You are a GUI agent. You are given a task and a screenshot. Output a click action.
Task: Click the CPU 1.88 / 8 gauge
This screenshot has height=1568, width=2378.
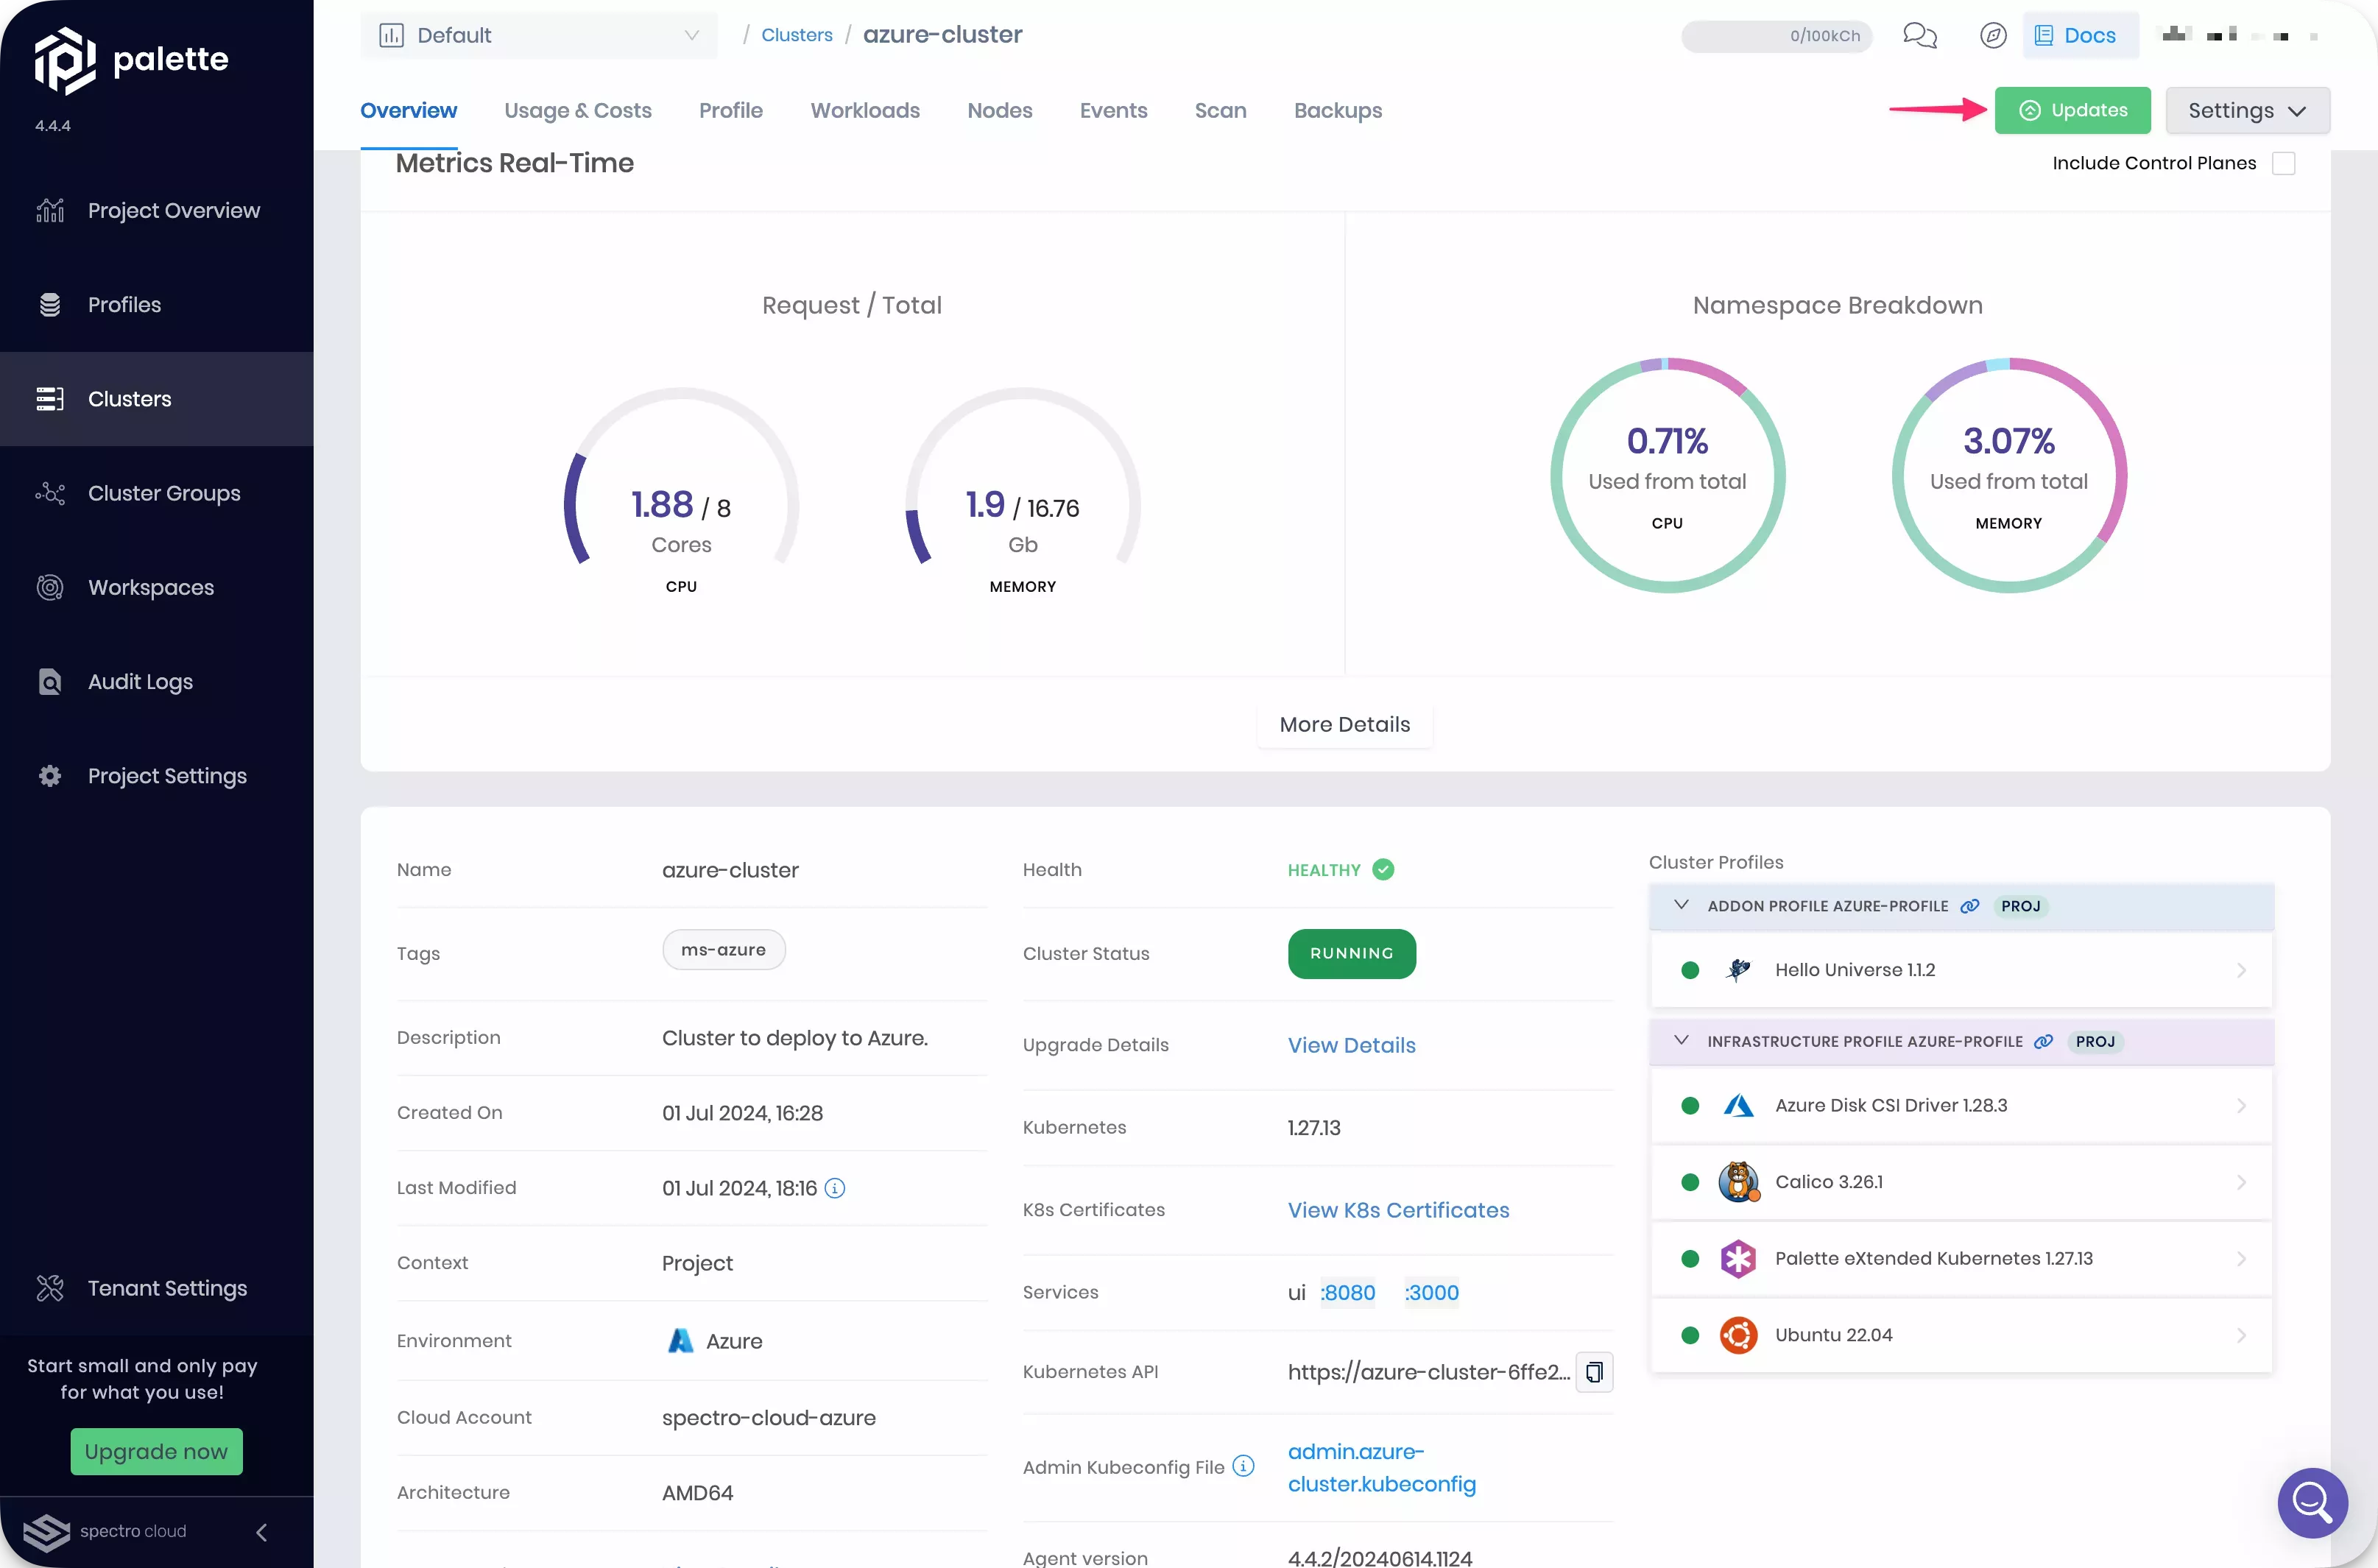click(681, 490)
